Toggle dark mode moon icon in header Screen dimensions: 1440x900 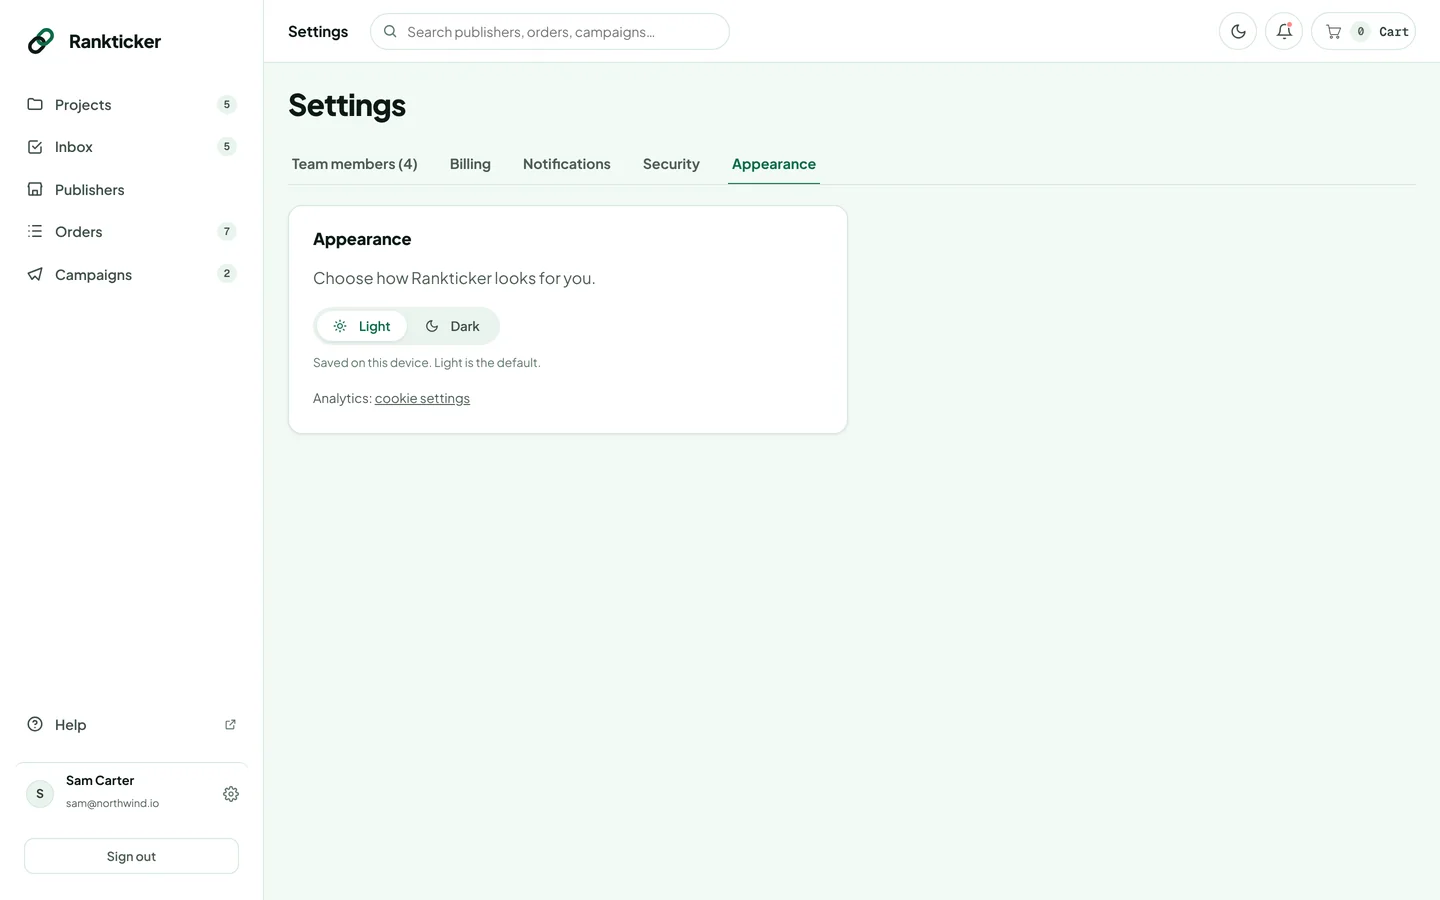(x=1238, y=32)
